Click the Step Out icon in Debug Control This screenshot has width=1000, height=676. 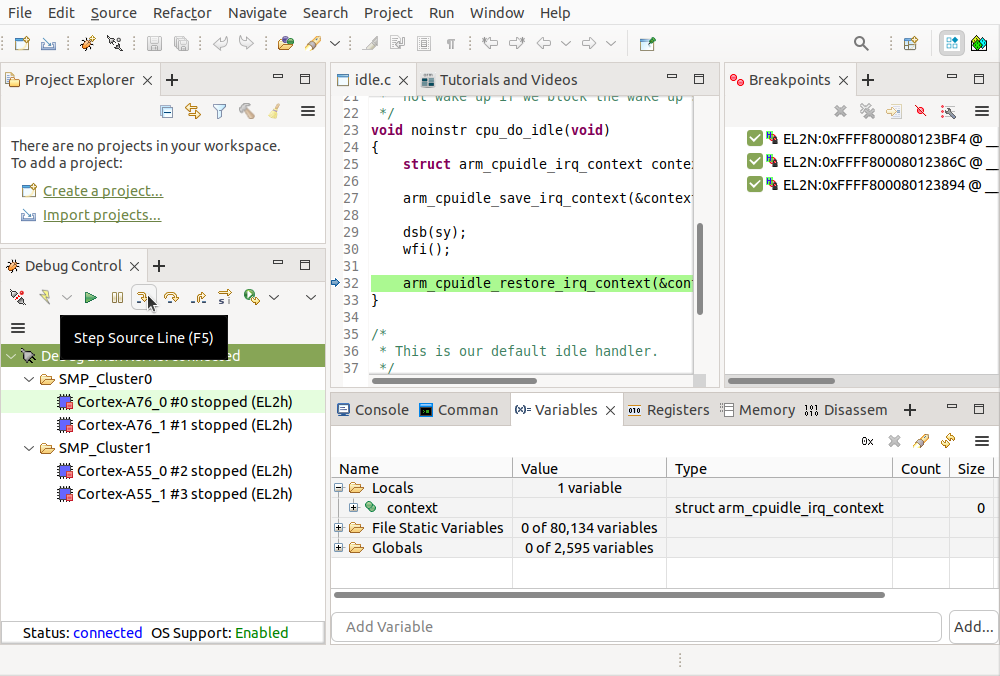198,297
